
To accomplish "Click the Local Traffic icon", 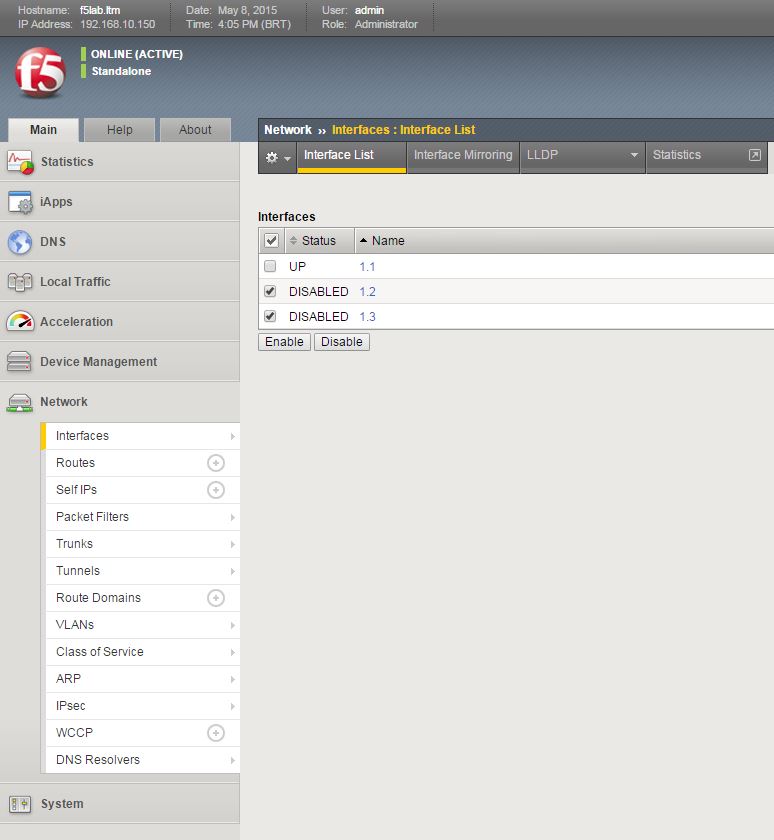I will click(20, 282).
